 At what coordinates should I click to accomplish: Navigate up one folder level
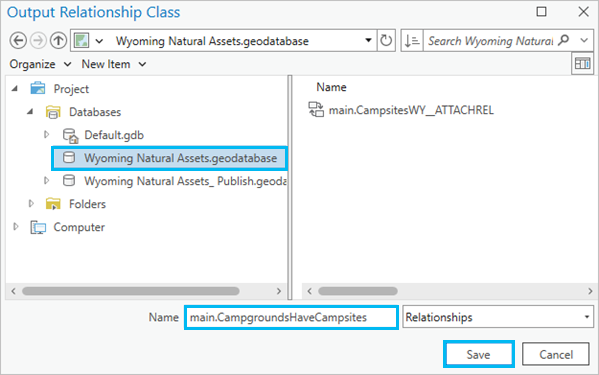click(x=58, y=40)
